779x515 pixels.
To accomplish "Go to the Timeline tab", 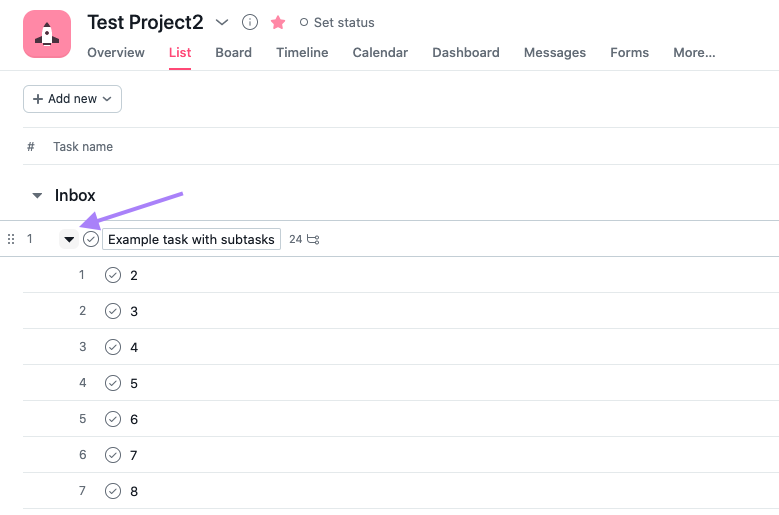I will click(x=302, y=53).
